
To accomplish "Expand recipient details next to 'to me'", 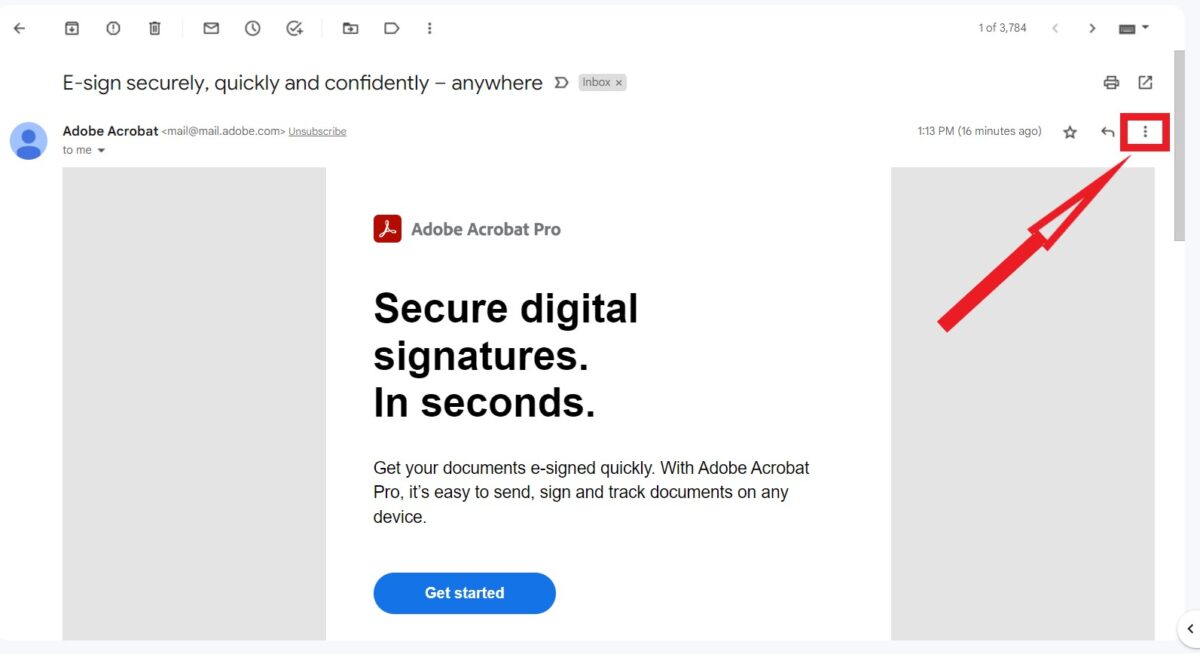I will point(101,151).
